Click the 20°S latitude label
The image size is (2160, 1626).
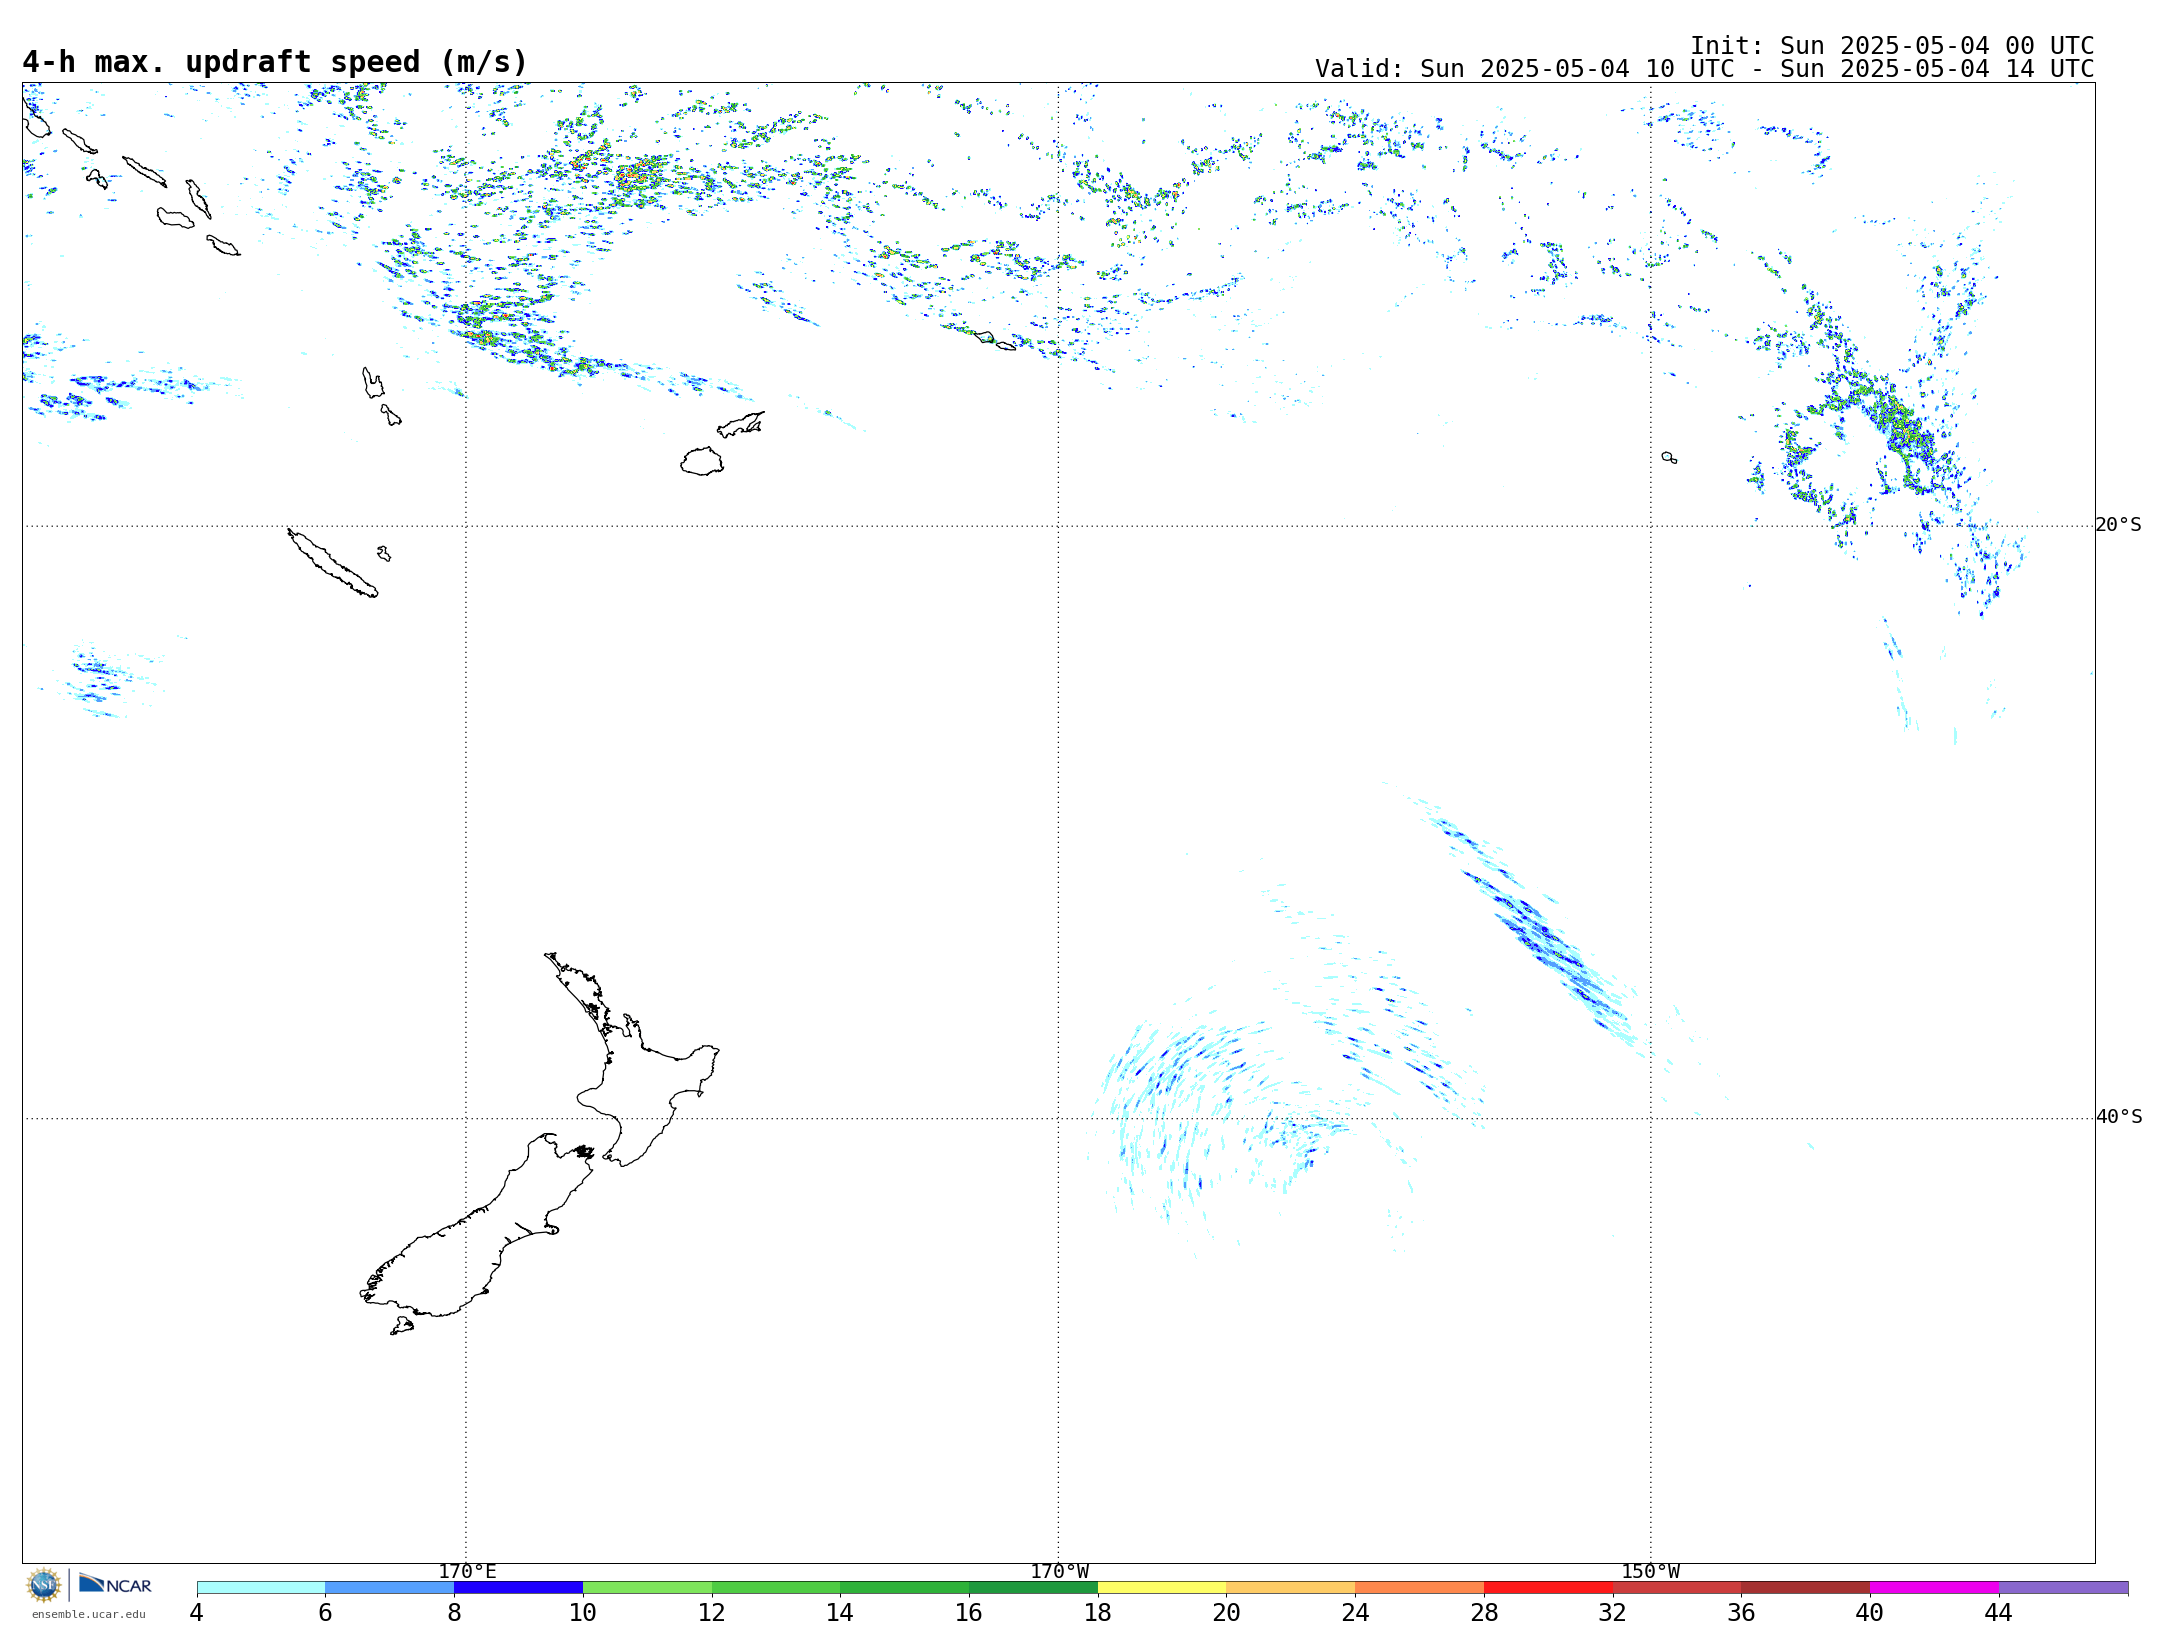2118,525
